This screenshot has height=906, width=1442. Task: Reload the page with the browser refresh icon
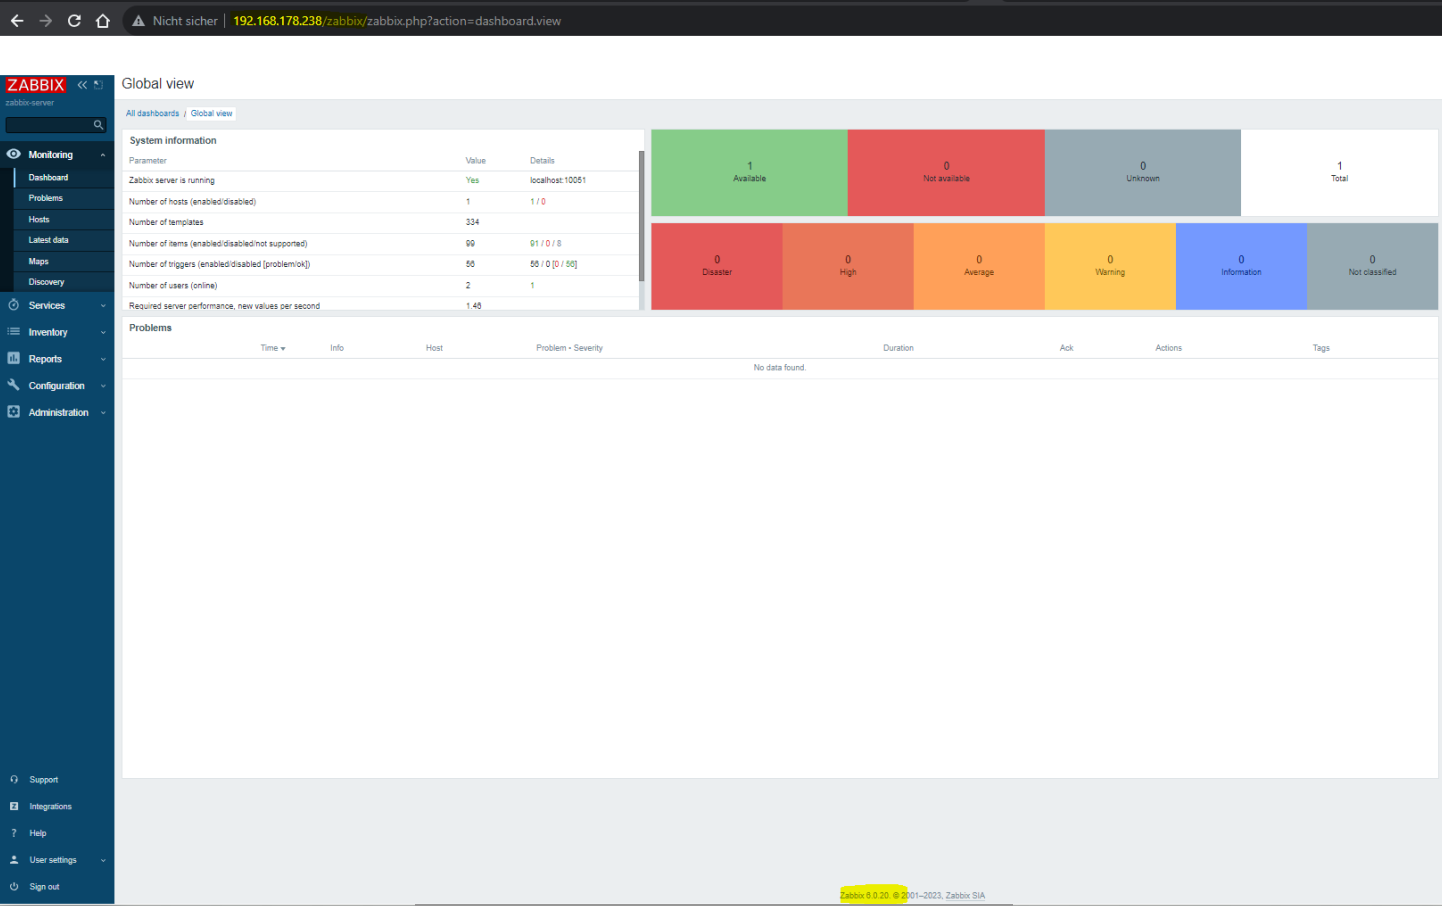(x=74, y=21)
